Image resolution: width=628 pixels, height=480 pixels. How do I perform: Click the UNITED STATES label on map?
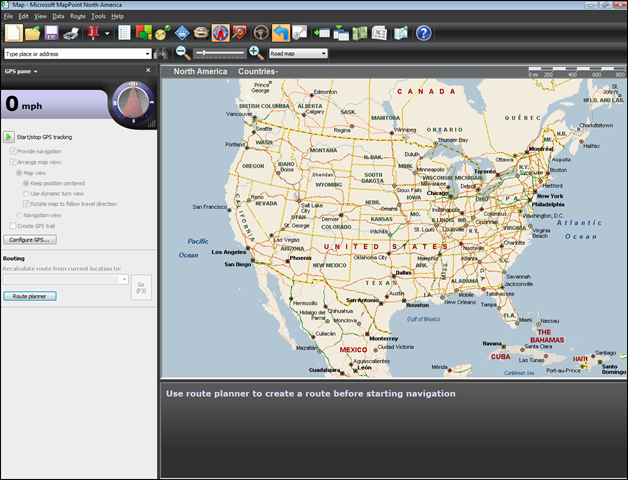click(x=385, y=247)
